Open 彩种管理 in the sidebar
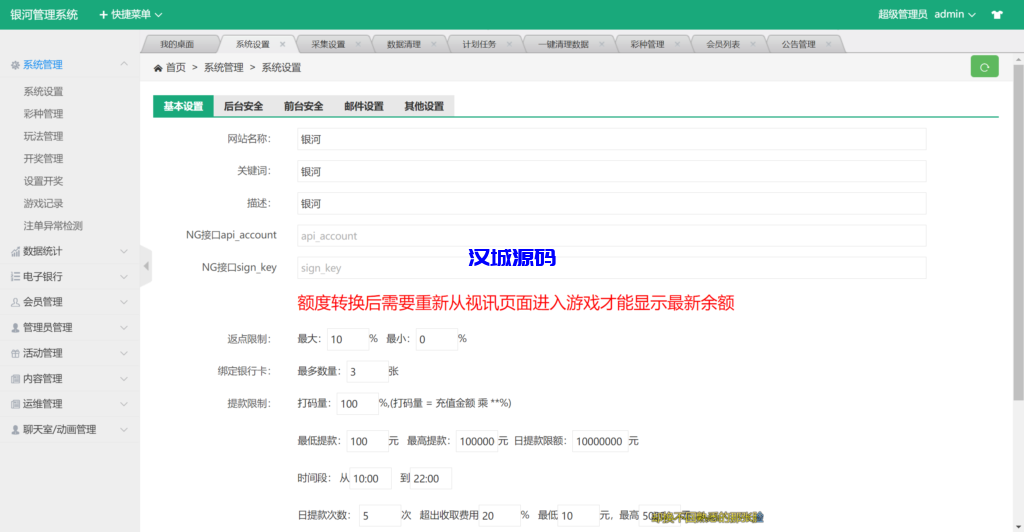Image resolution: width=1024 pixels, height=532 pixels. point(44,114)
